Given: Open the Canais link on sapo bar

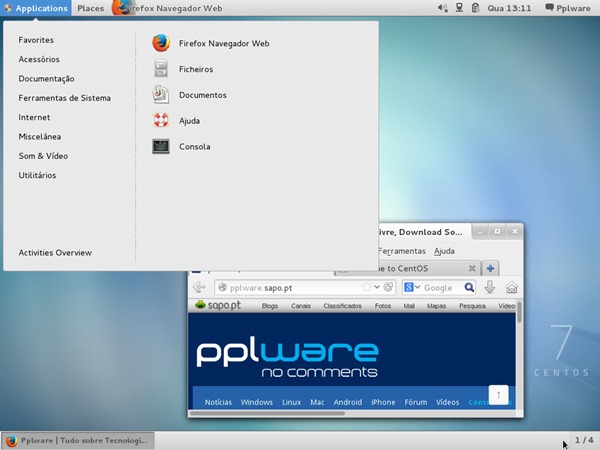Looking at the screenshot, I should [301, 306].
